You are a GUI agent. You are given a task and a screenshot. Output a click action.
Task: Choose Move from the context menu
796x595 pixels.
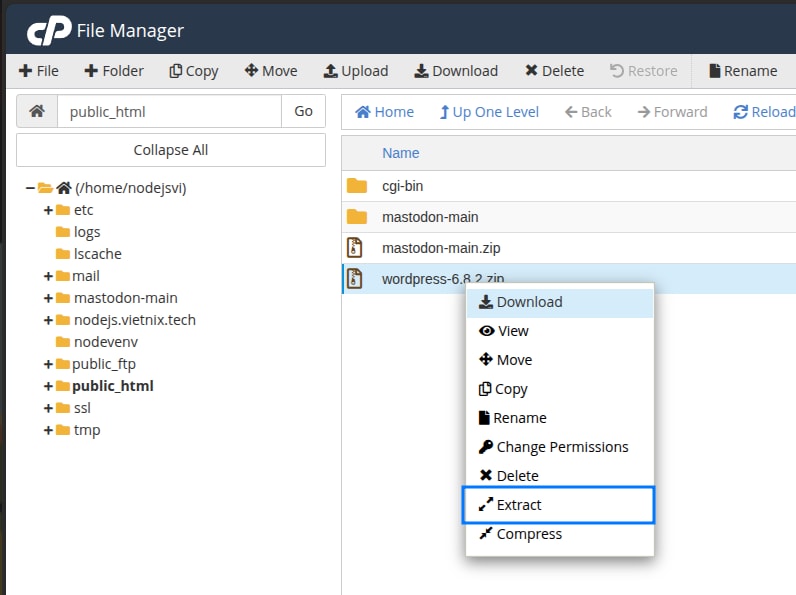pyautogui.click(x=559, y=360)
